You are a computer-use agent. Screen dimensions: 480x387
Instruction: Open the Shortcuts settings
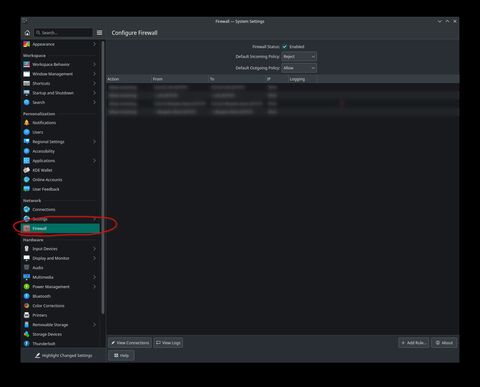click(60, 83)
